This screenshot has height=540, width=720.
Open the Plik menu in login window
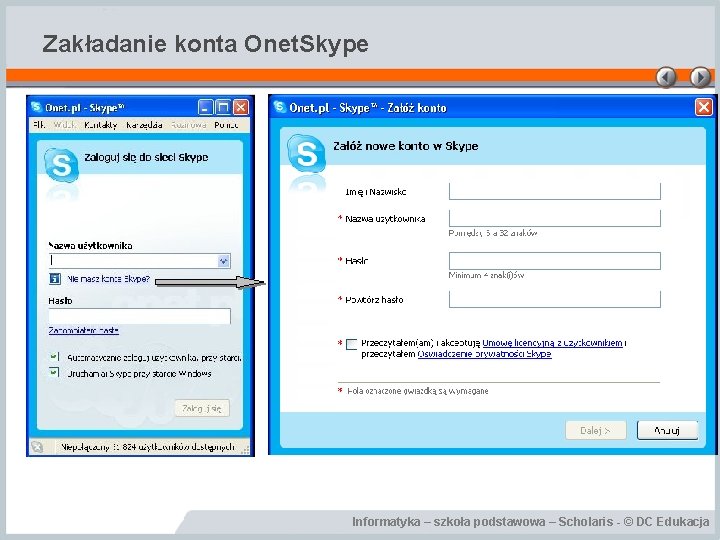(39, 124)
